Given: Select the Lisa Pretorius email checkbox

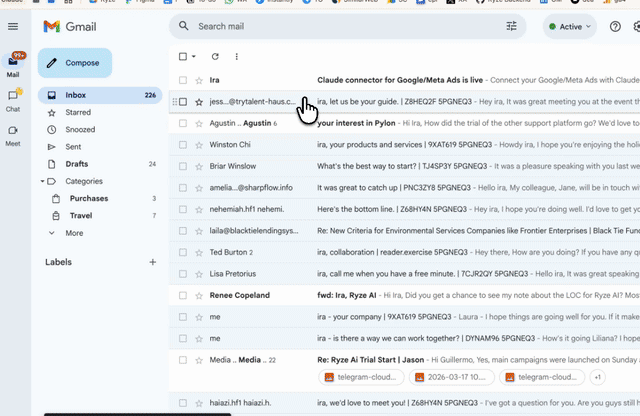Looking at the screenshot, I should click(183, 274).
